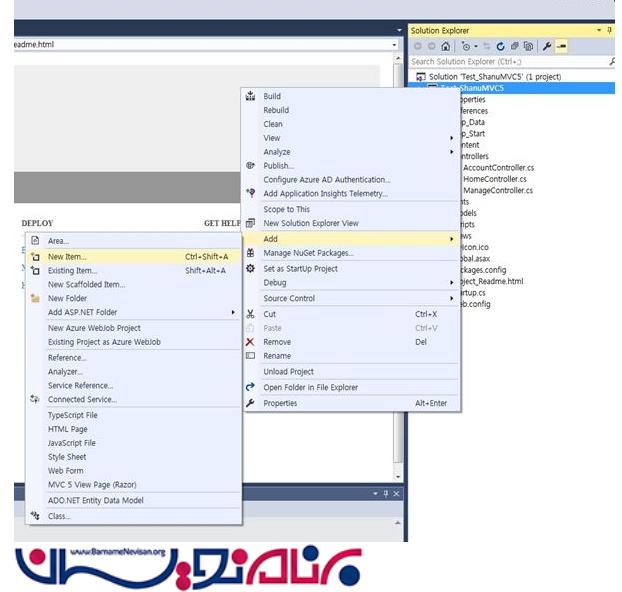Click Existing Item icon in submenu

point(35,271)
